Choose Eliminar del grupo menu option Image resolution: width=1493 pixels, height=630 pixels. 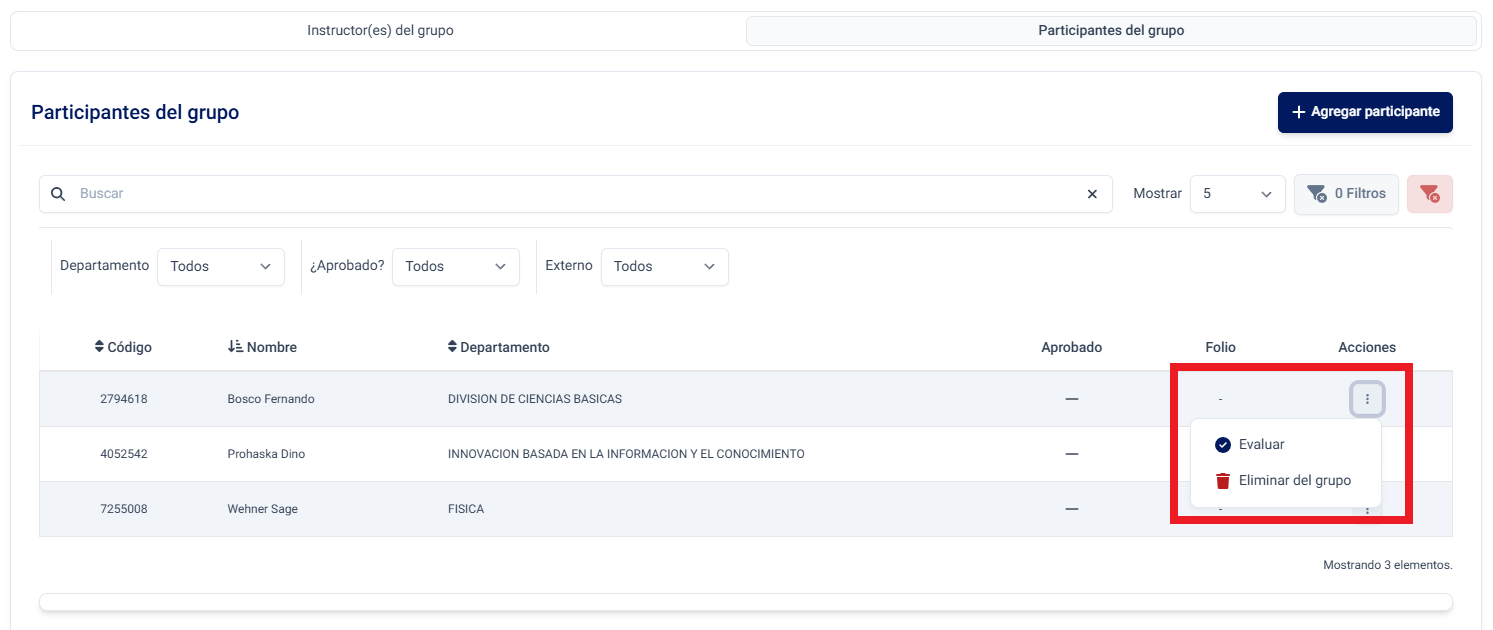click(1294, 481)
